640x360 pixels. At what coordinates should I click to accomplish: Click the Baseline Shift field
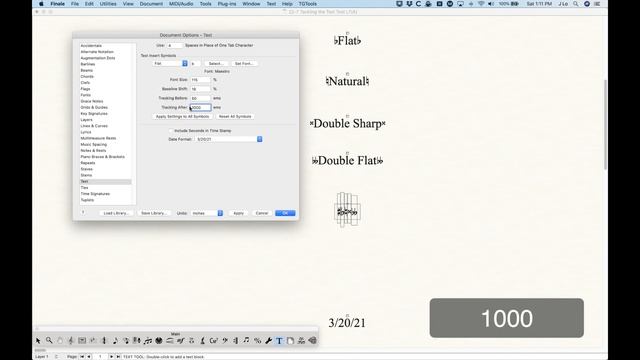point(200,89)
